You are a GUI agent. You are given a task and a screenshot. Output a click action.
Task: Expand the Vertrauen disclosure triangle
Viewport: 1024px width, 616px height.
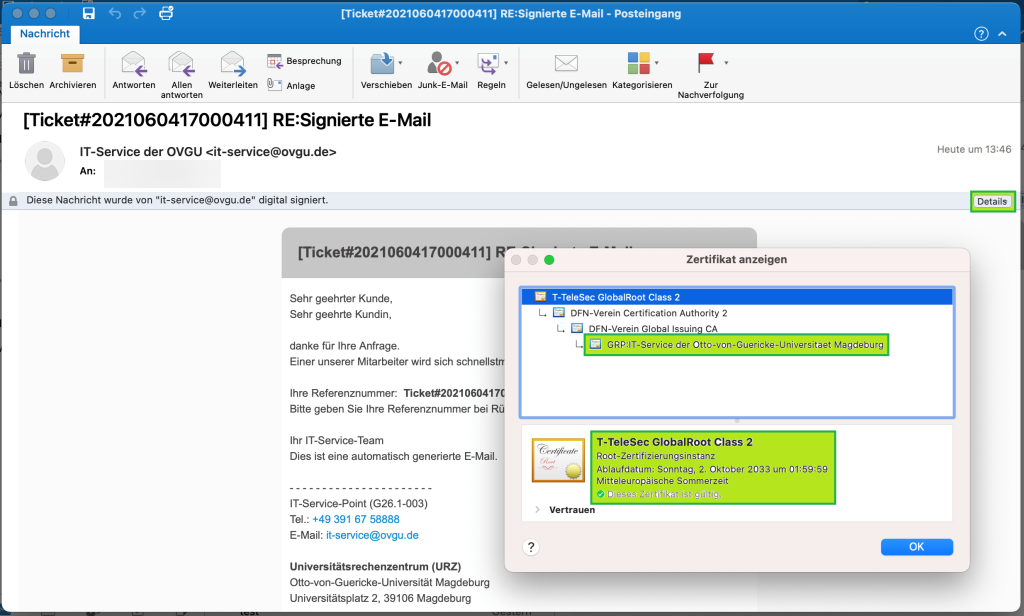537,510
